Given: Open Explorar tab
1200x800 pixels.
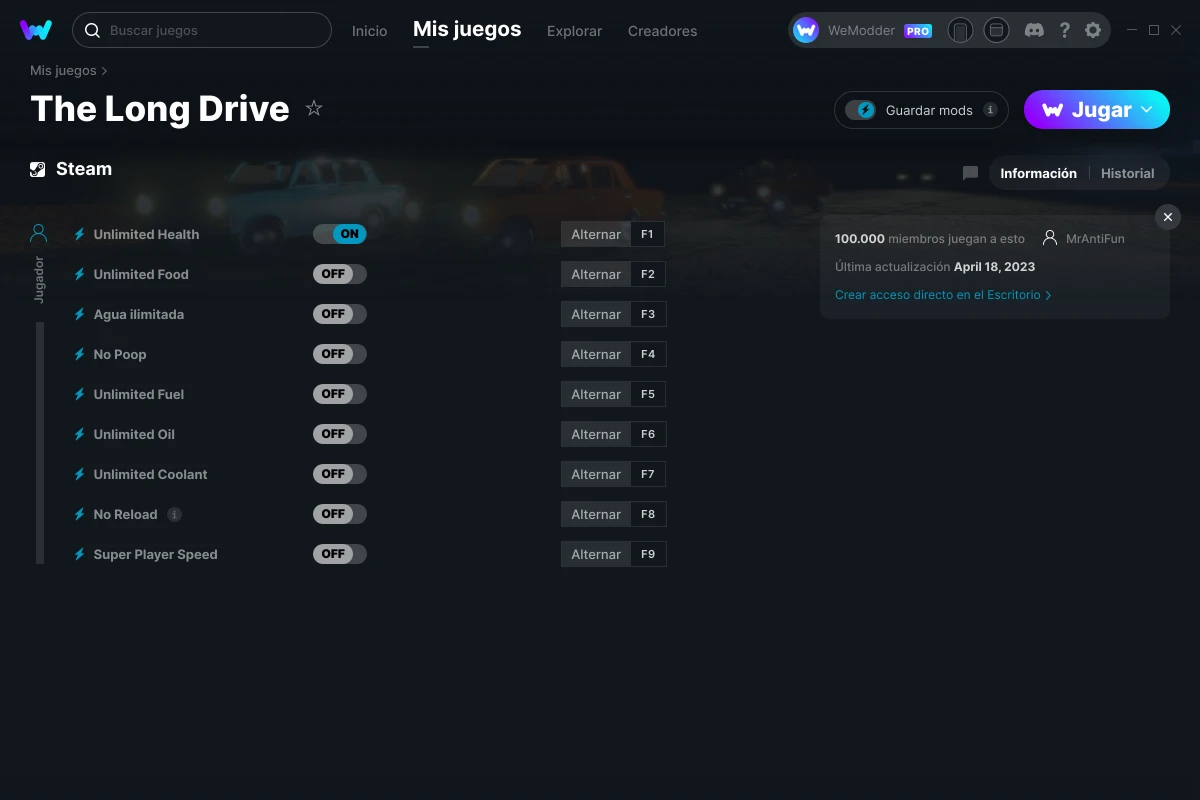Looking at the screenshot, I should tap(574, 31).
